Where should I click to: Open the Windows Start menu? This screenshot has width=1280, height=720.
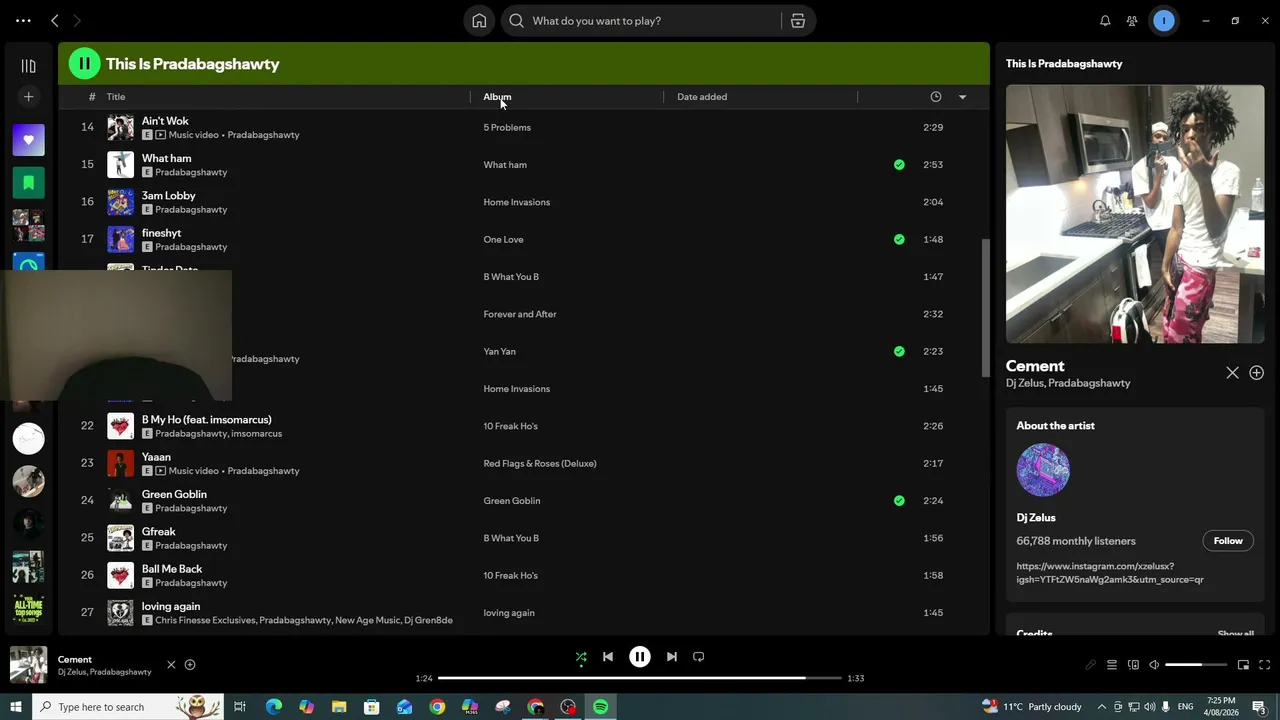16,707
